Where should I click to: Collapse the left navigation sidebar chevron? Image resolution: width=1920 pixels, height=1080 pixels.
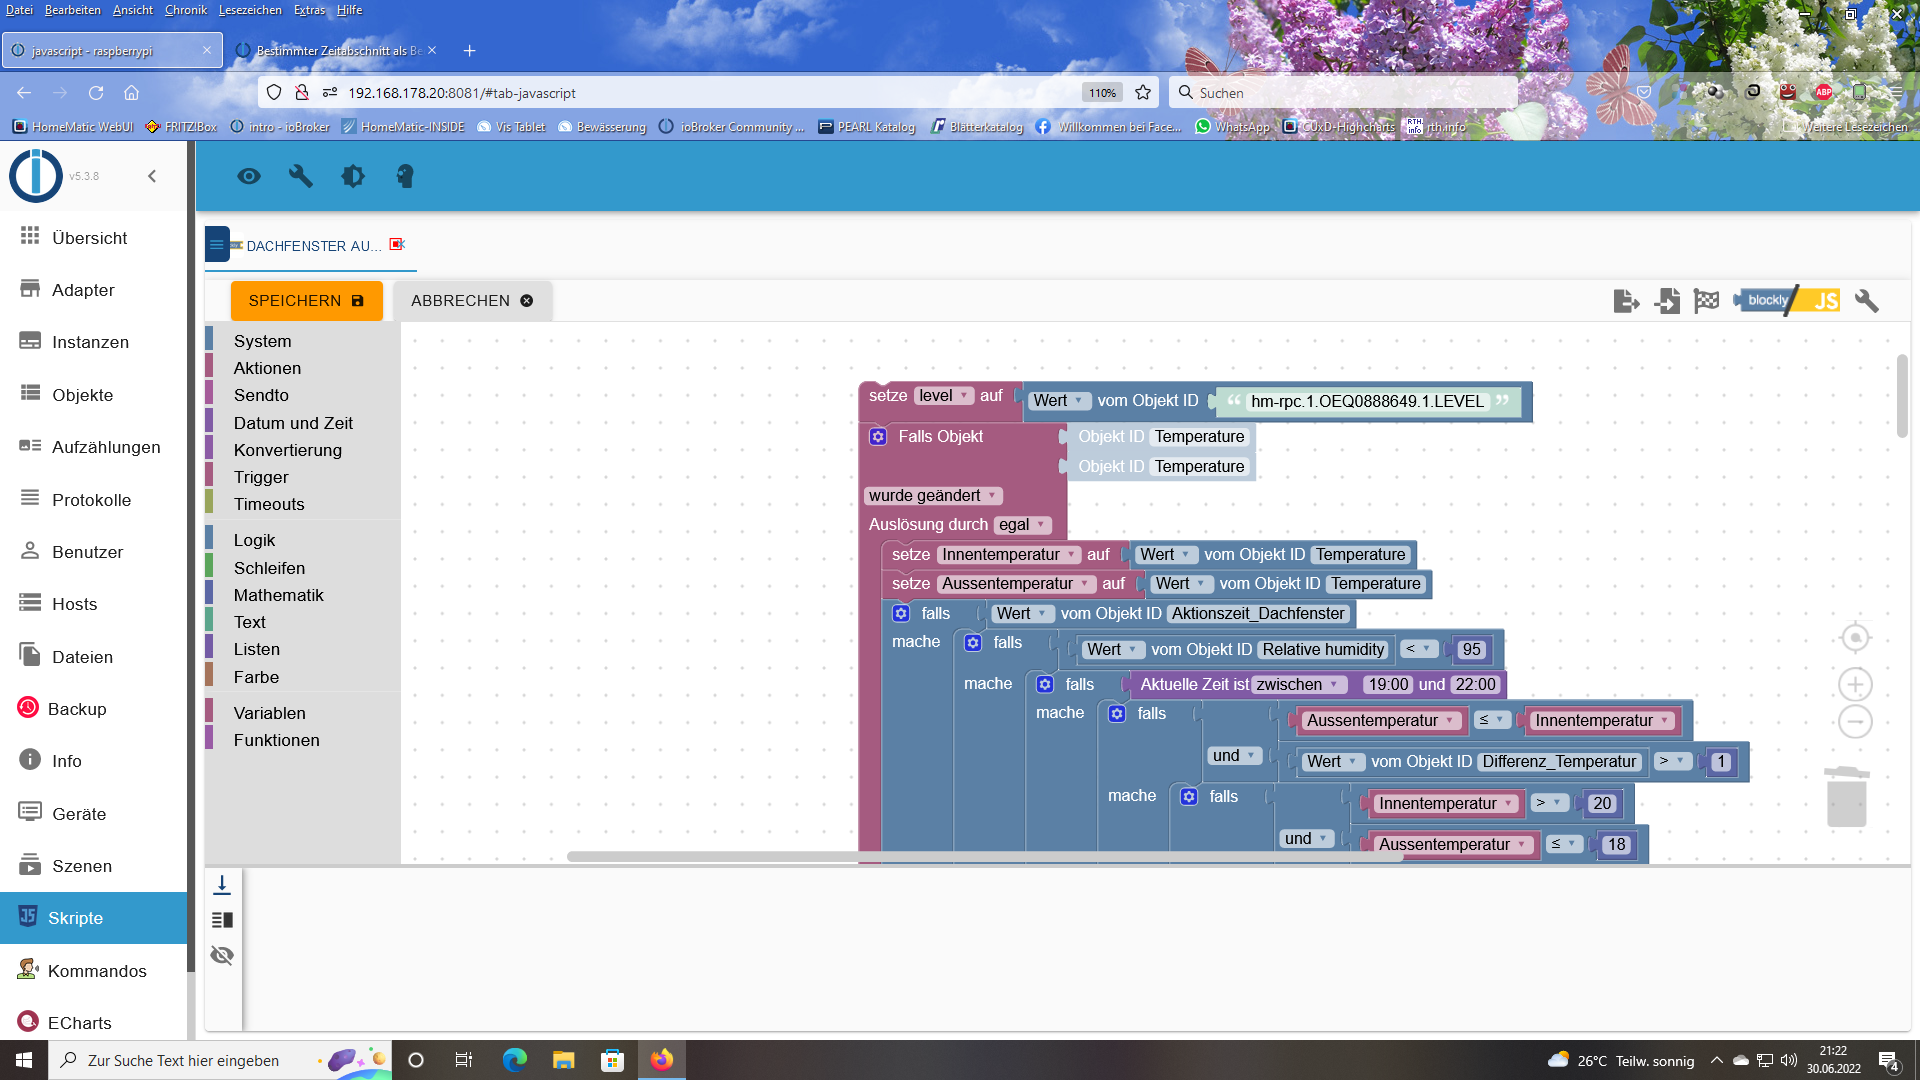(152, 177)
